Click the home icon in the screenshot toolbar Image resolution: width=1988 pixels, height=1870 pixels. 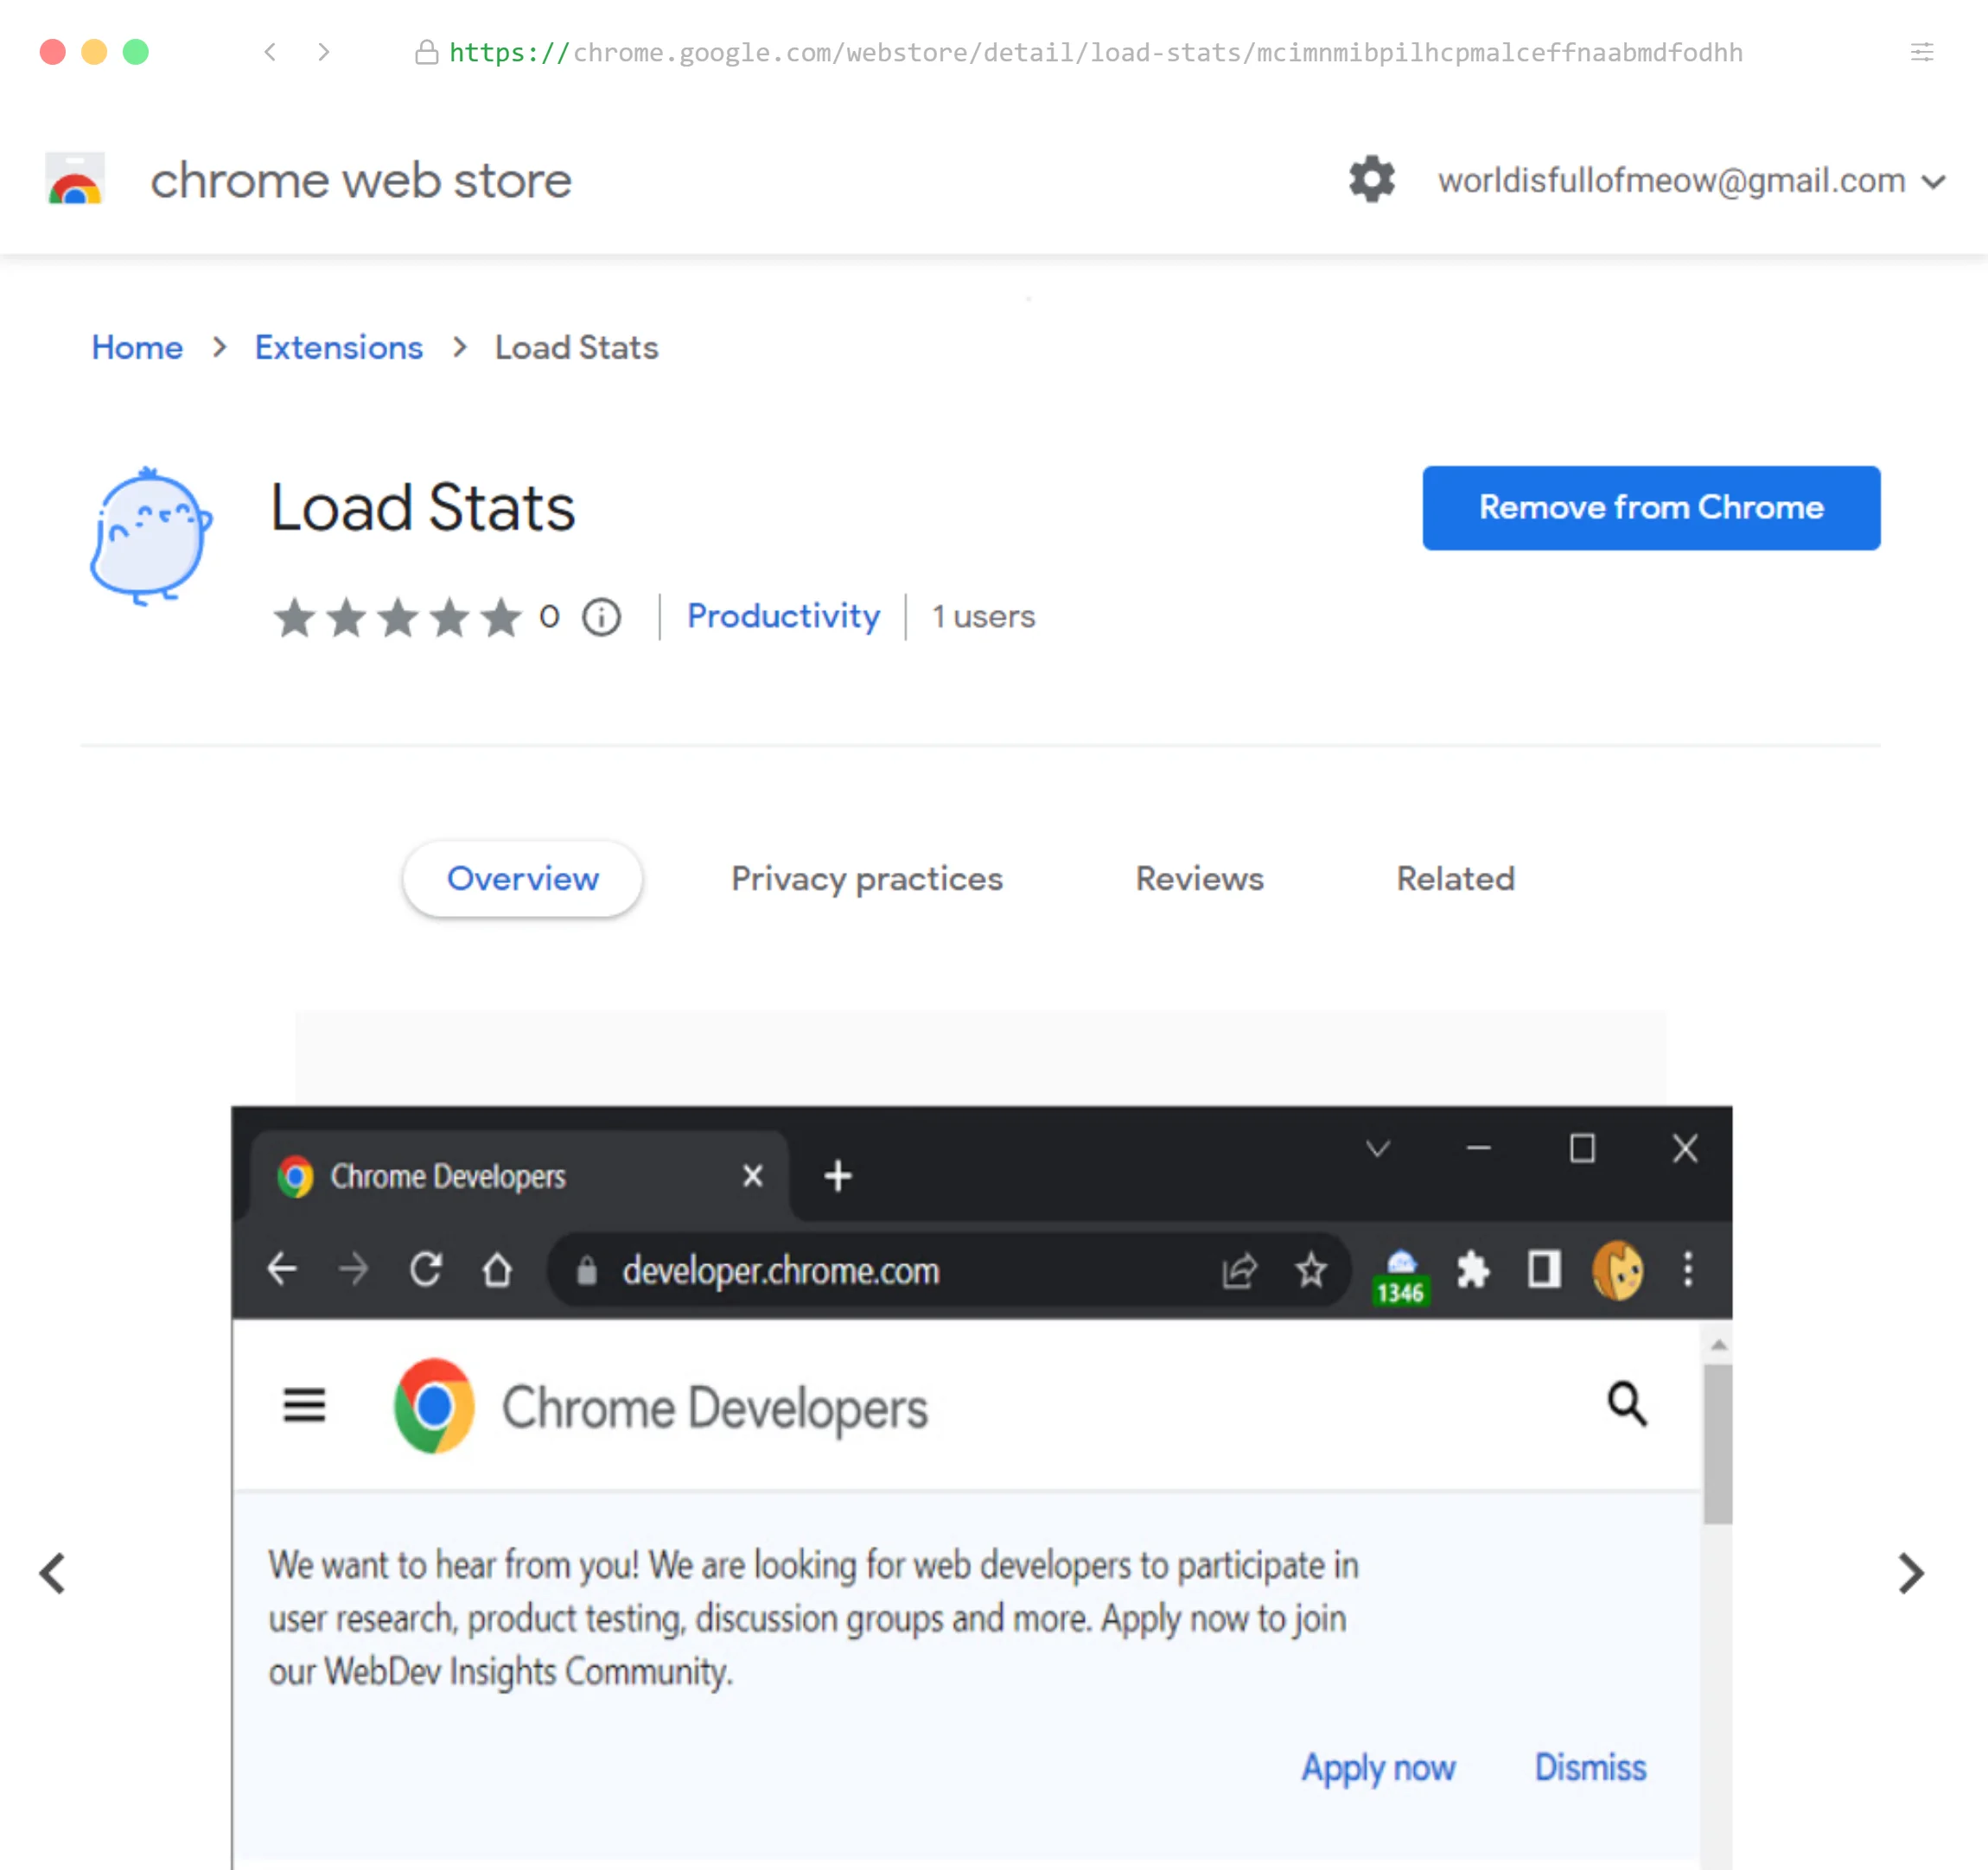pyautogui.click(x=497, y=1270)
